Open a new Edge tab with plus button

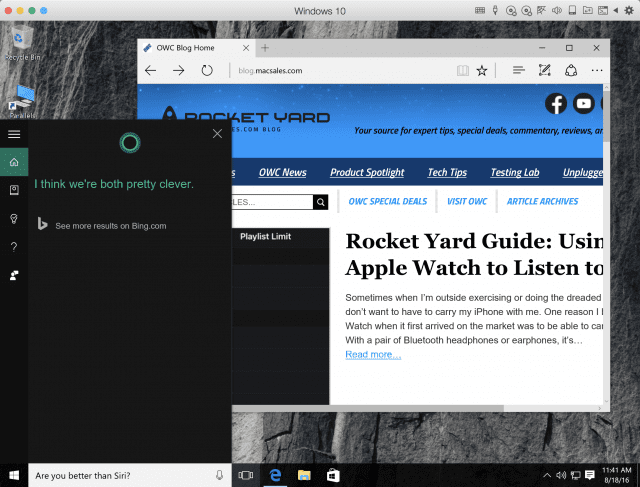tap(265, 48)
